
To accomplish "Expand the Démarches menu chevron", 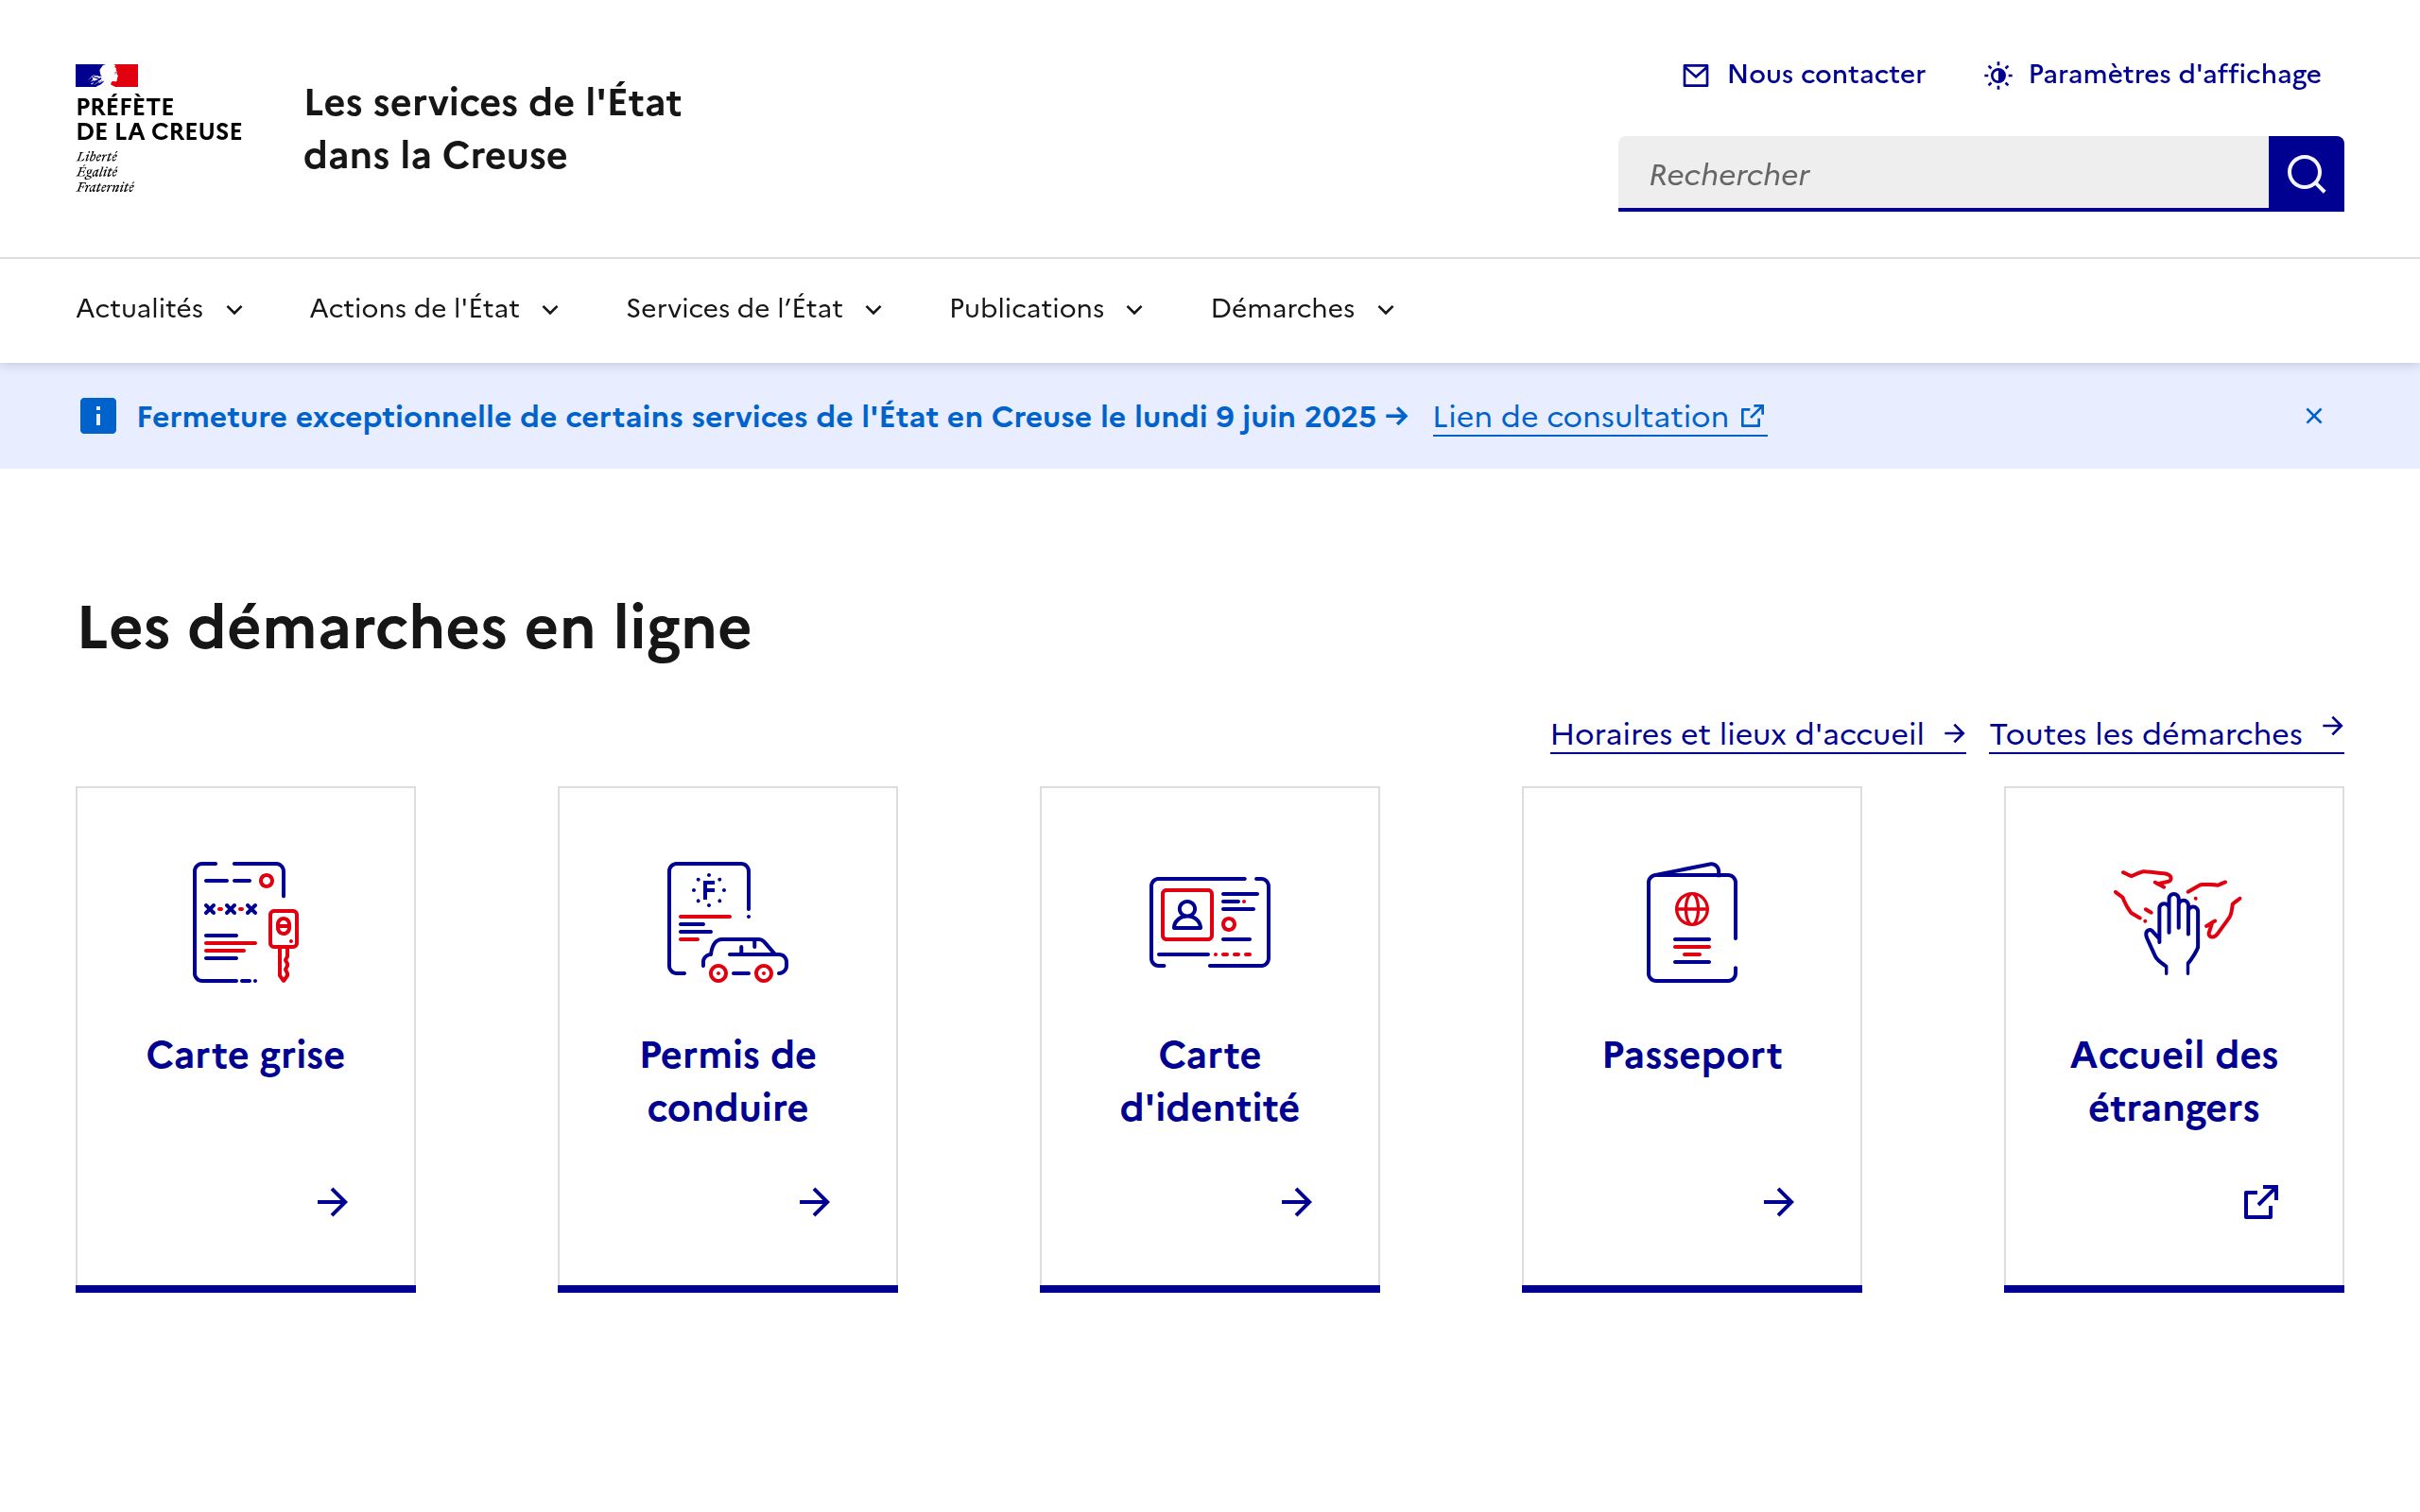I will (1385, 310).
